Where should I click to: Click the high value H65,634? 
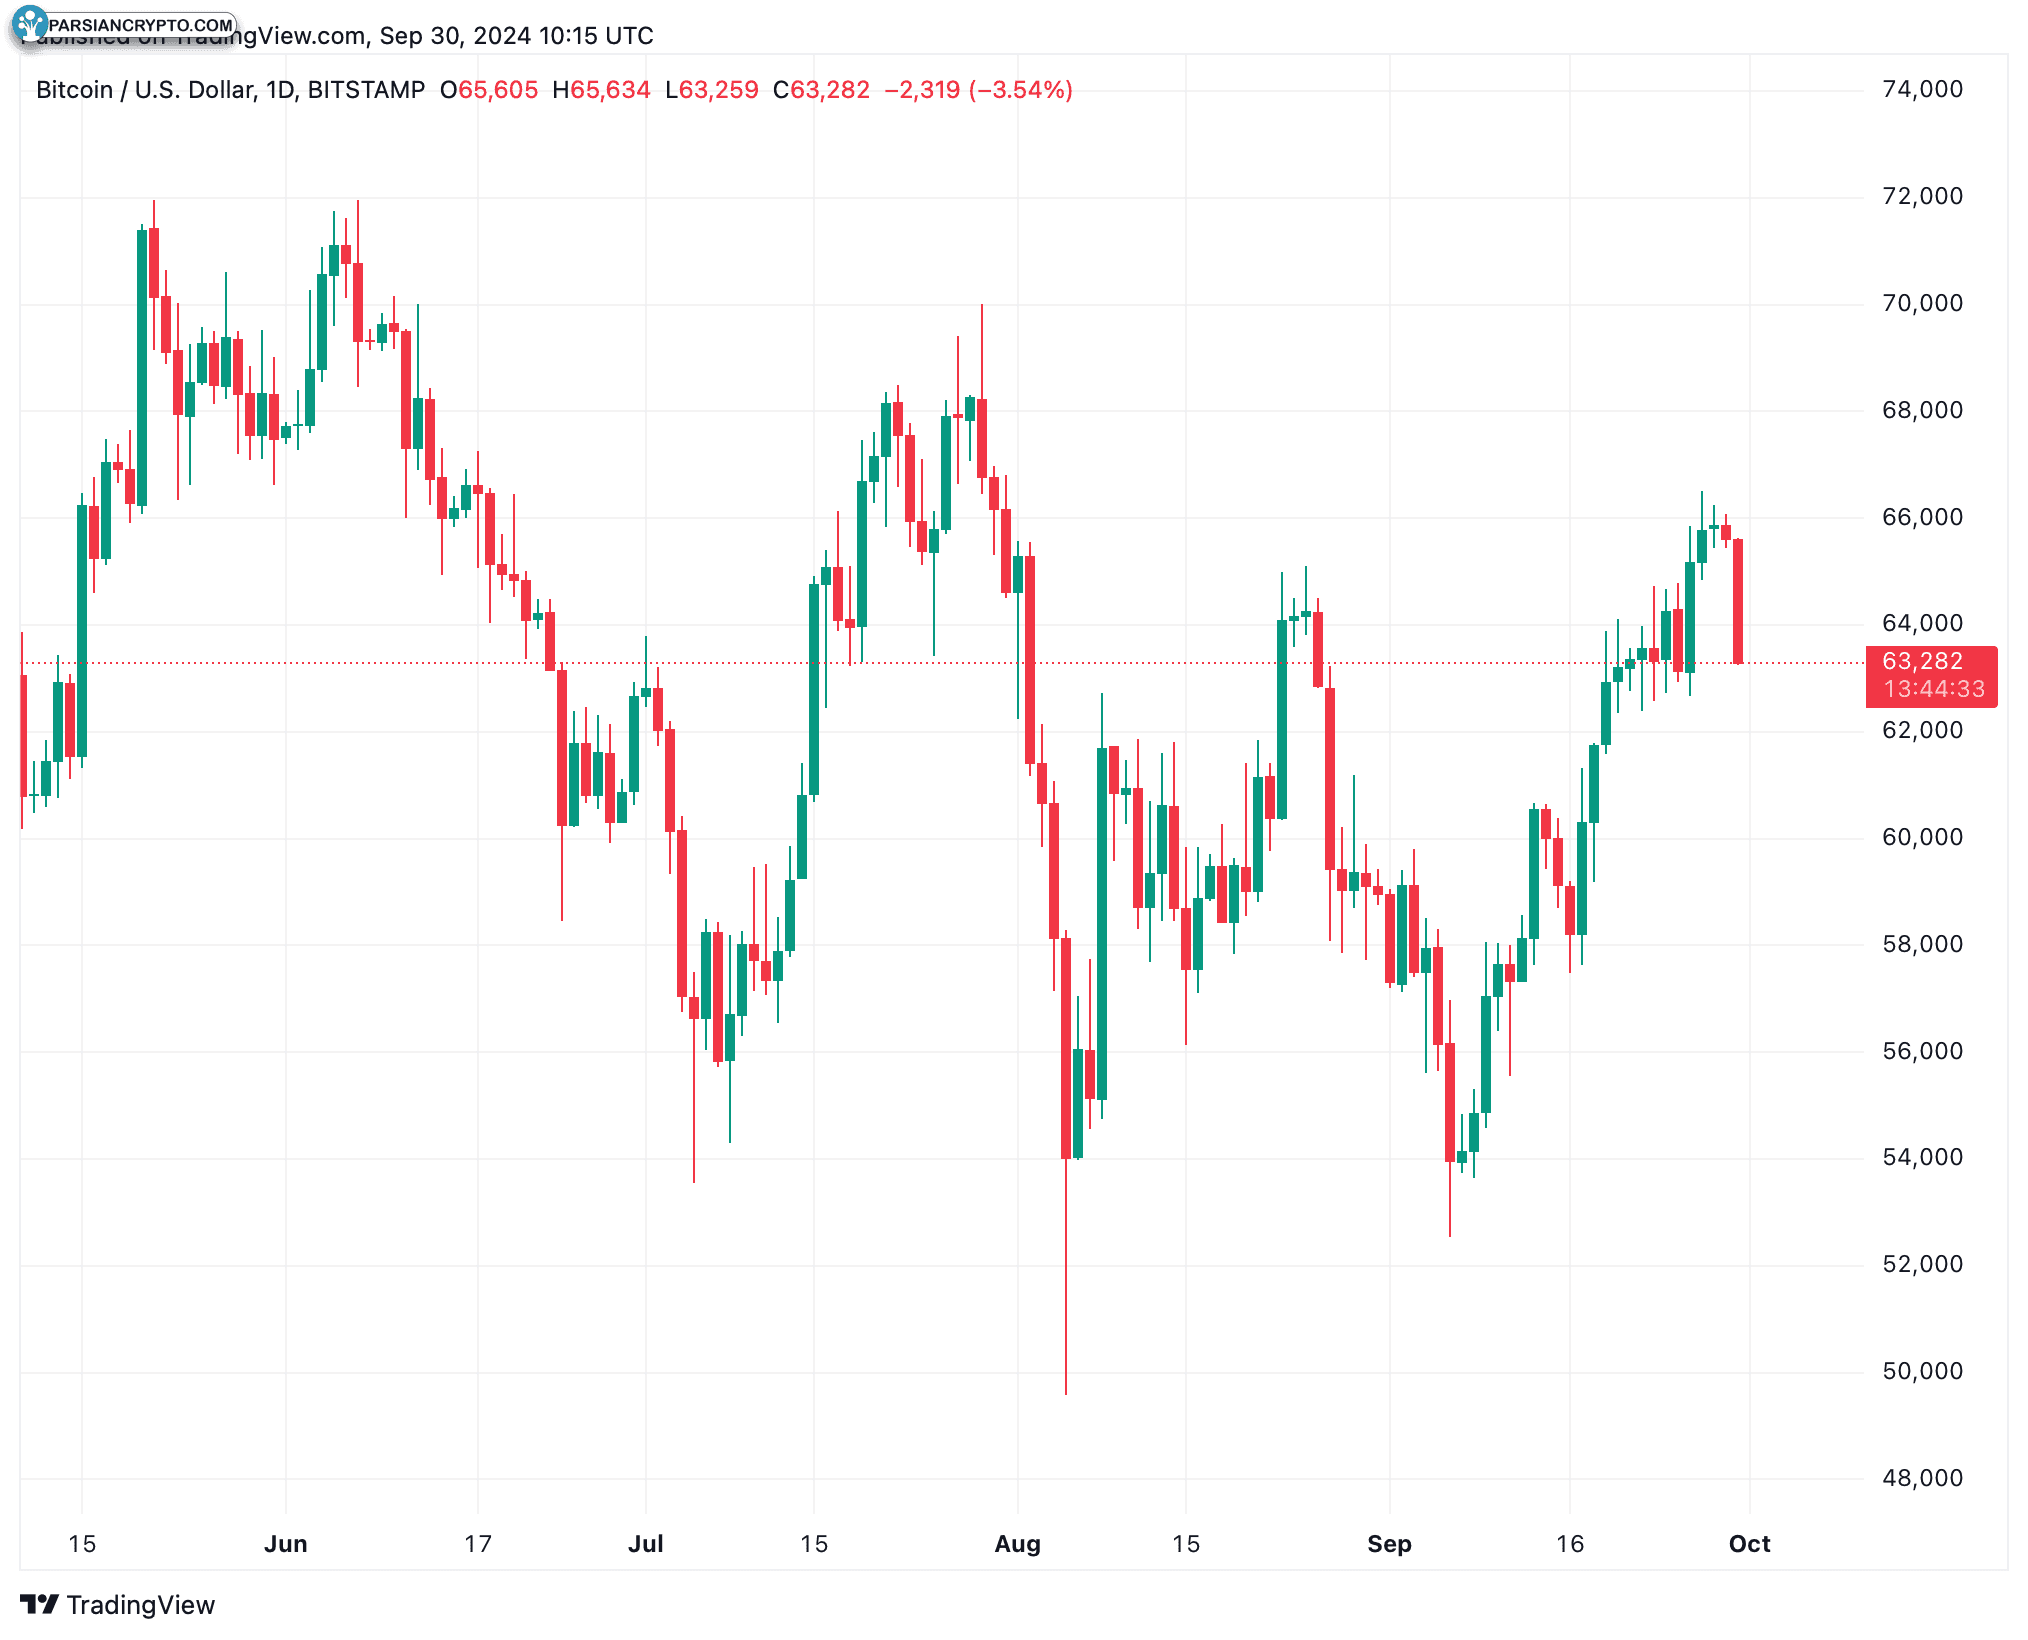[601, 90]
